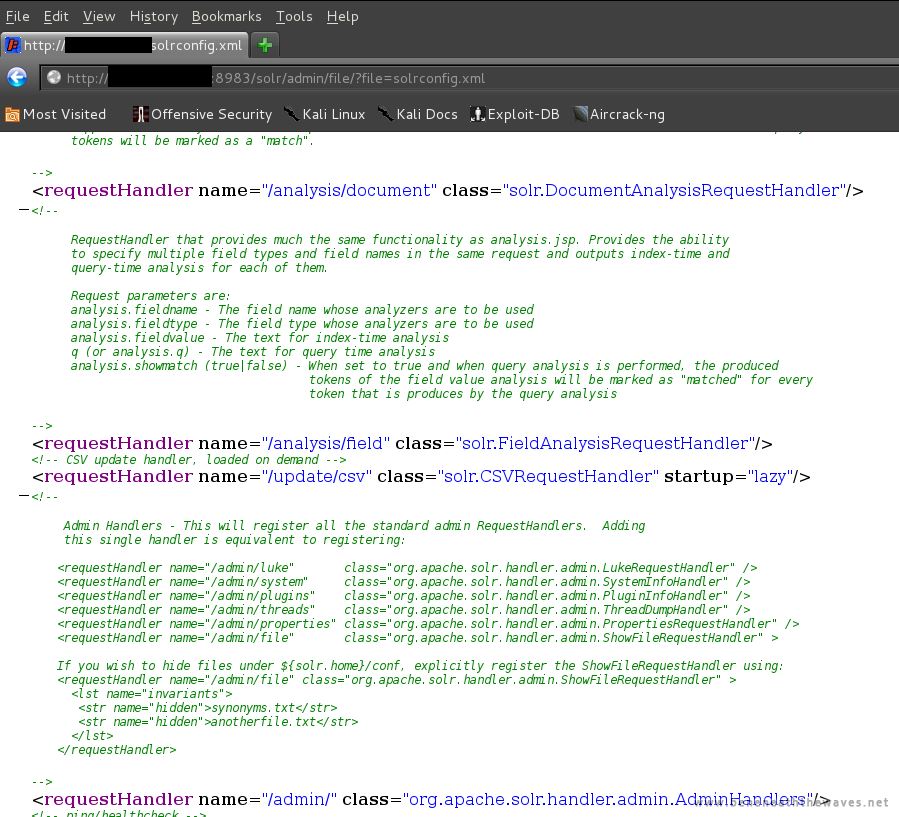The height and width of the screenshot is (817, 899).
Task: Click the commented '/admin/threads' handler line
Action: tap(404, 610)
